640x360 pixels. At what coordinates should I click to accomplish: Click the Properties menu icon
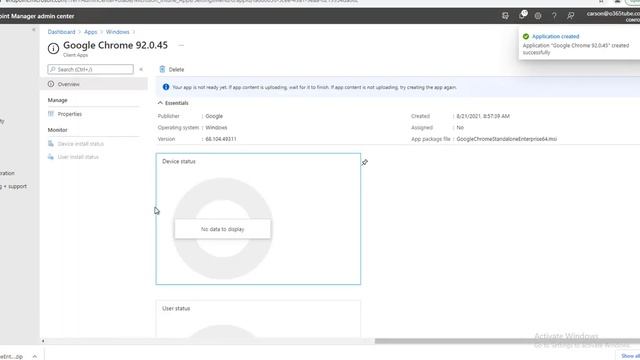51,114
